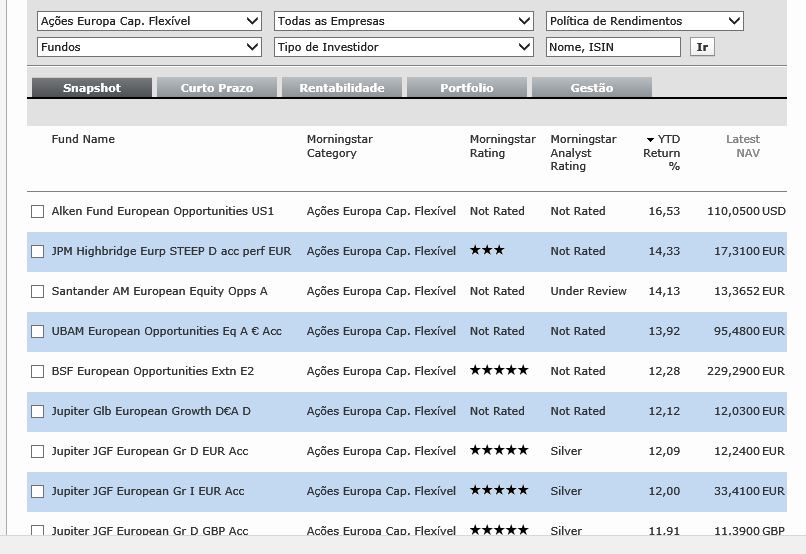Click Under Review analyst rating for Santander

pyautogui.click(x=589, y=291)
